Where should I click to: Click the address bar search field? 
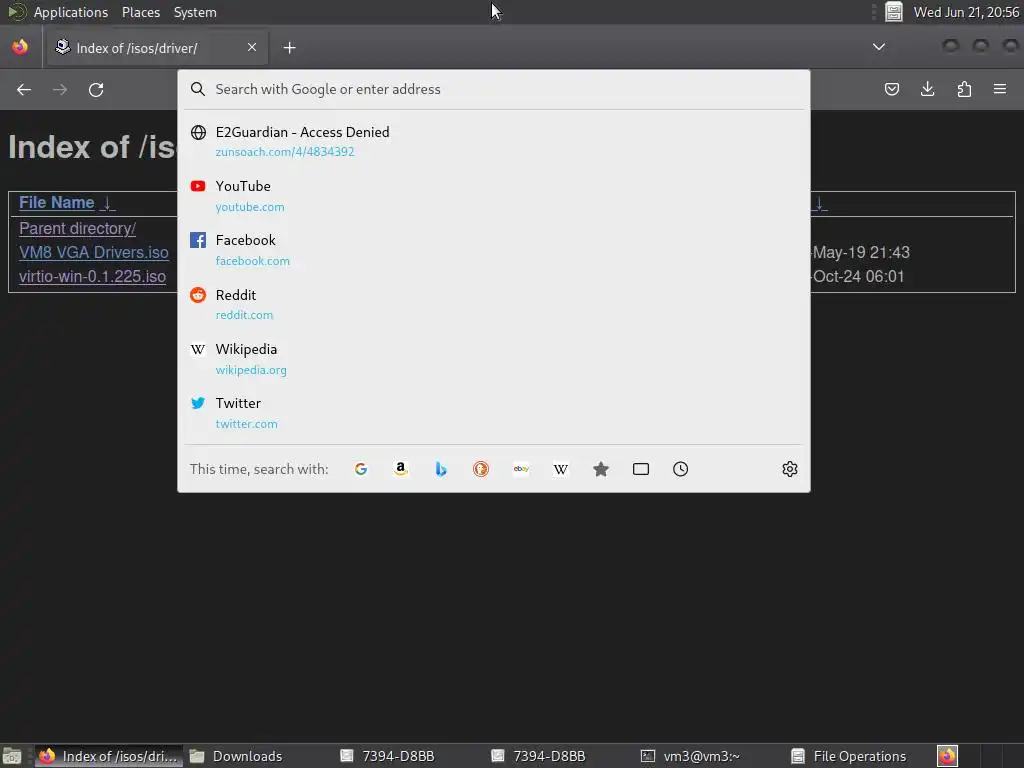click(494, 89)
